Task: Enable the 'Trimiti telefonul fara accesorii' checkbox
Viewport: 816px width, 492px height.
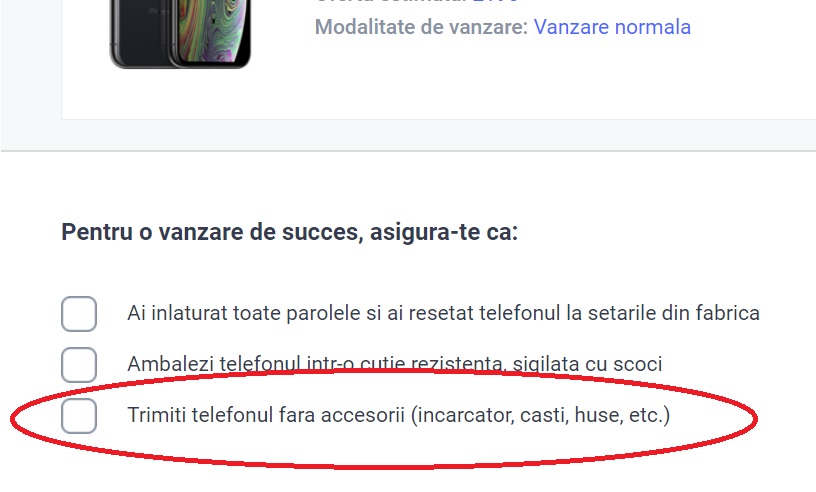Action: click(79, 416)
